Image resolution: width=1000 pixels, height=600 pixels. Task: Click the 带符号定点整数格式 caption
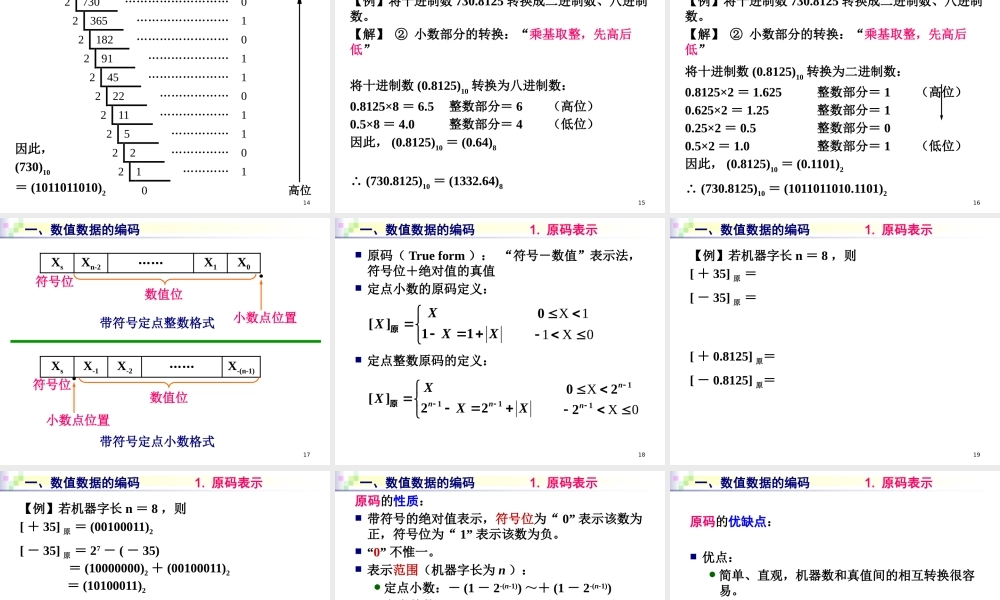click(x=157, y=322)
